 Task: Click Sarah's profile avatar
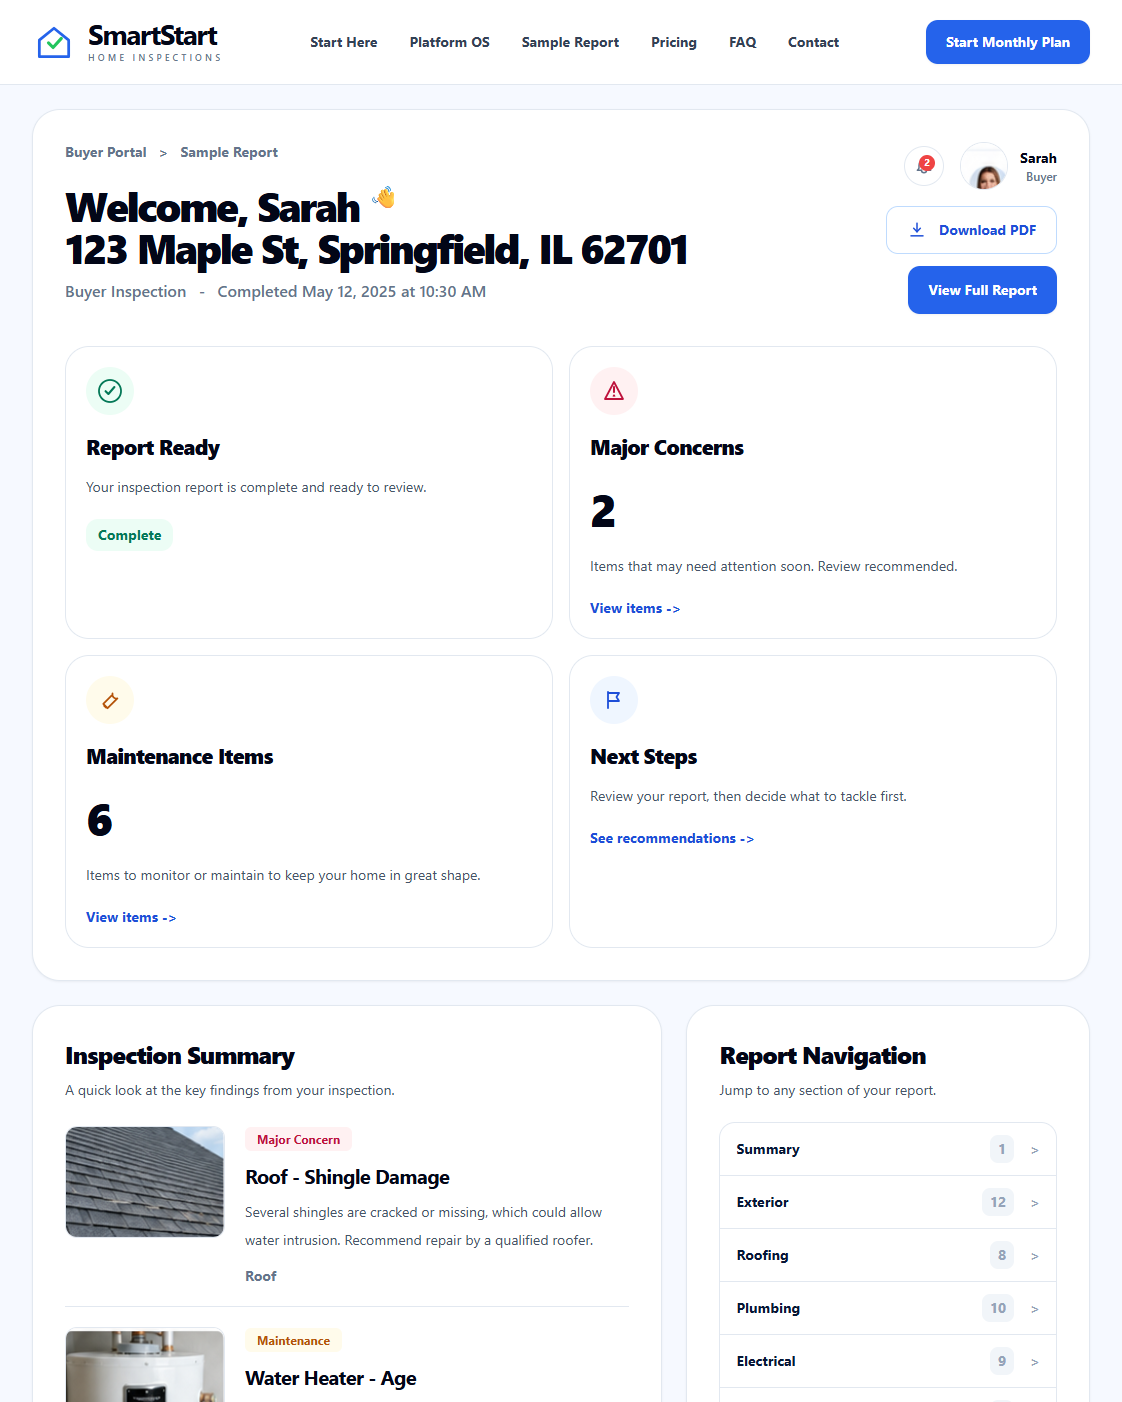point(984,166)
